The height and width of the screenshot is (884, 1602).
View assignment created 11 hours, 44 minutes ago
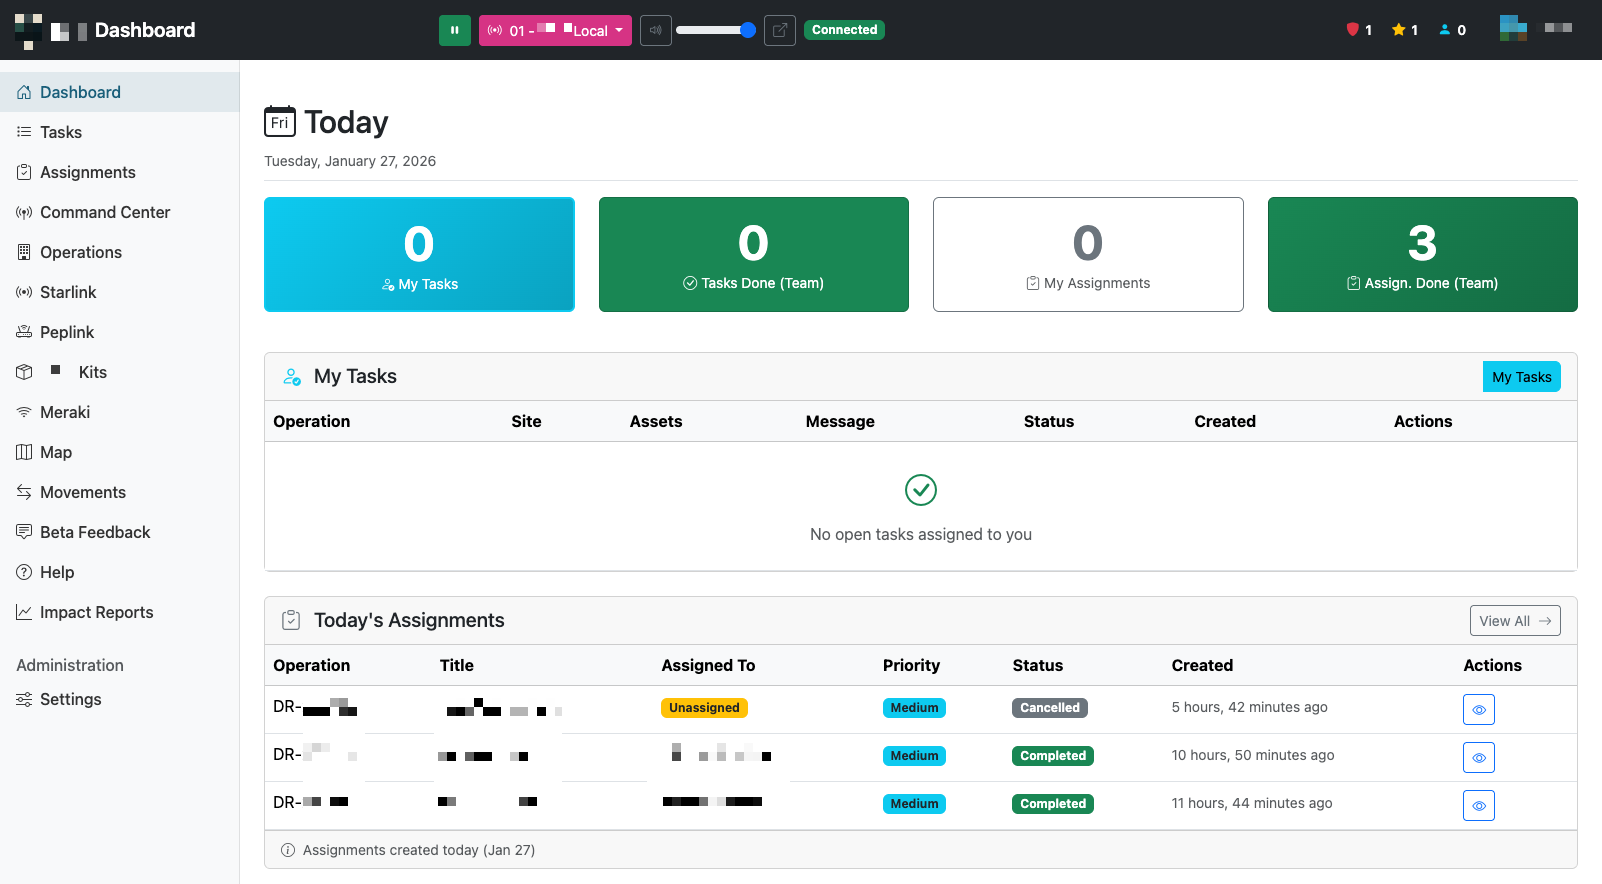[x=1479, y=806]
